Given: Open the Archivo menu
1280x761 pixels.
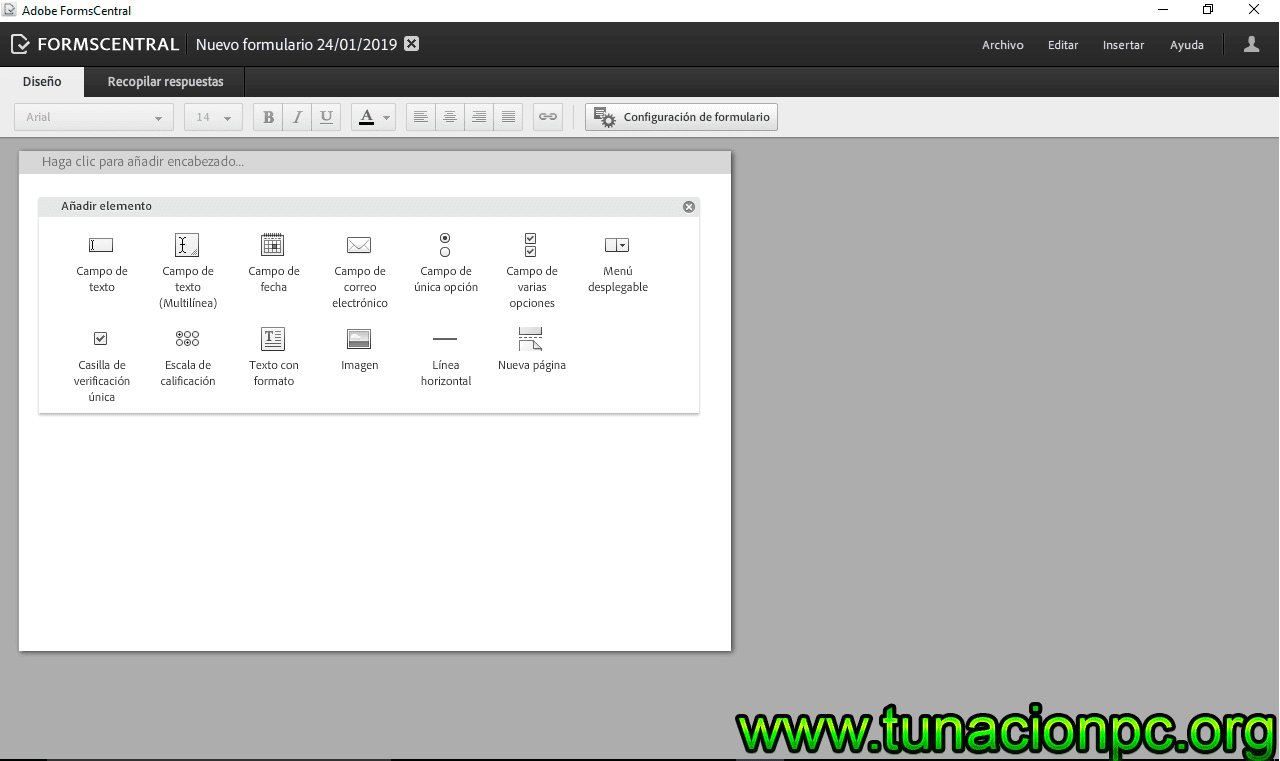Looking at the screenshot, I should point(1002,45).
